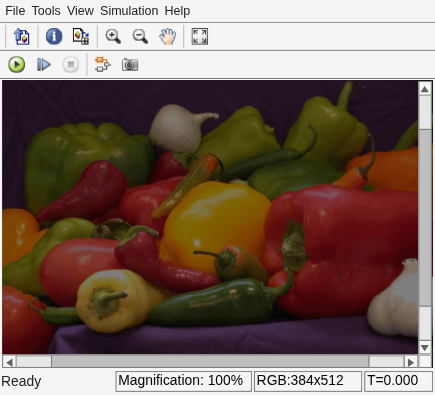The image size is (435, 395).
Task: Open the File menu
Action: pyautogui.click(x=15, y=11)
